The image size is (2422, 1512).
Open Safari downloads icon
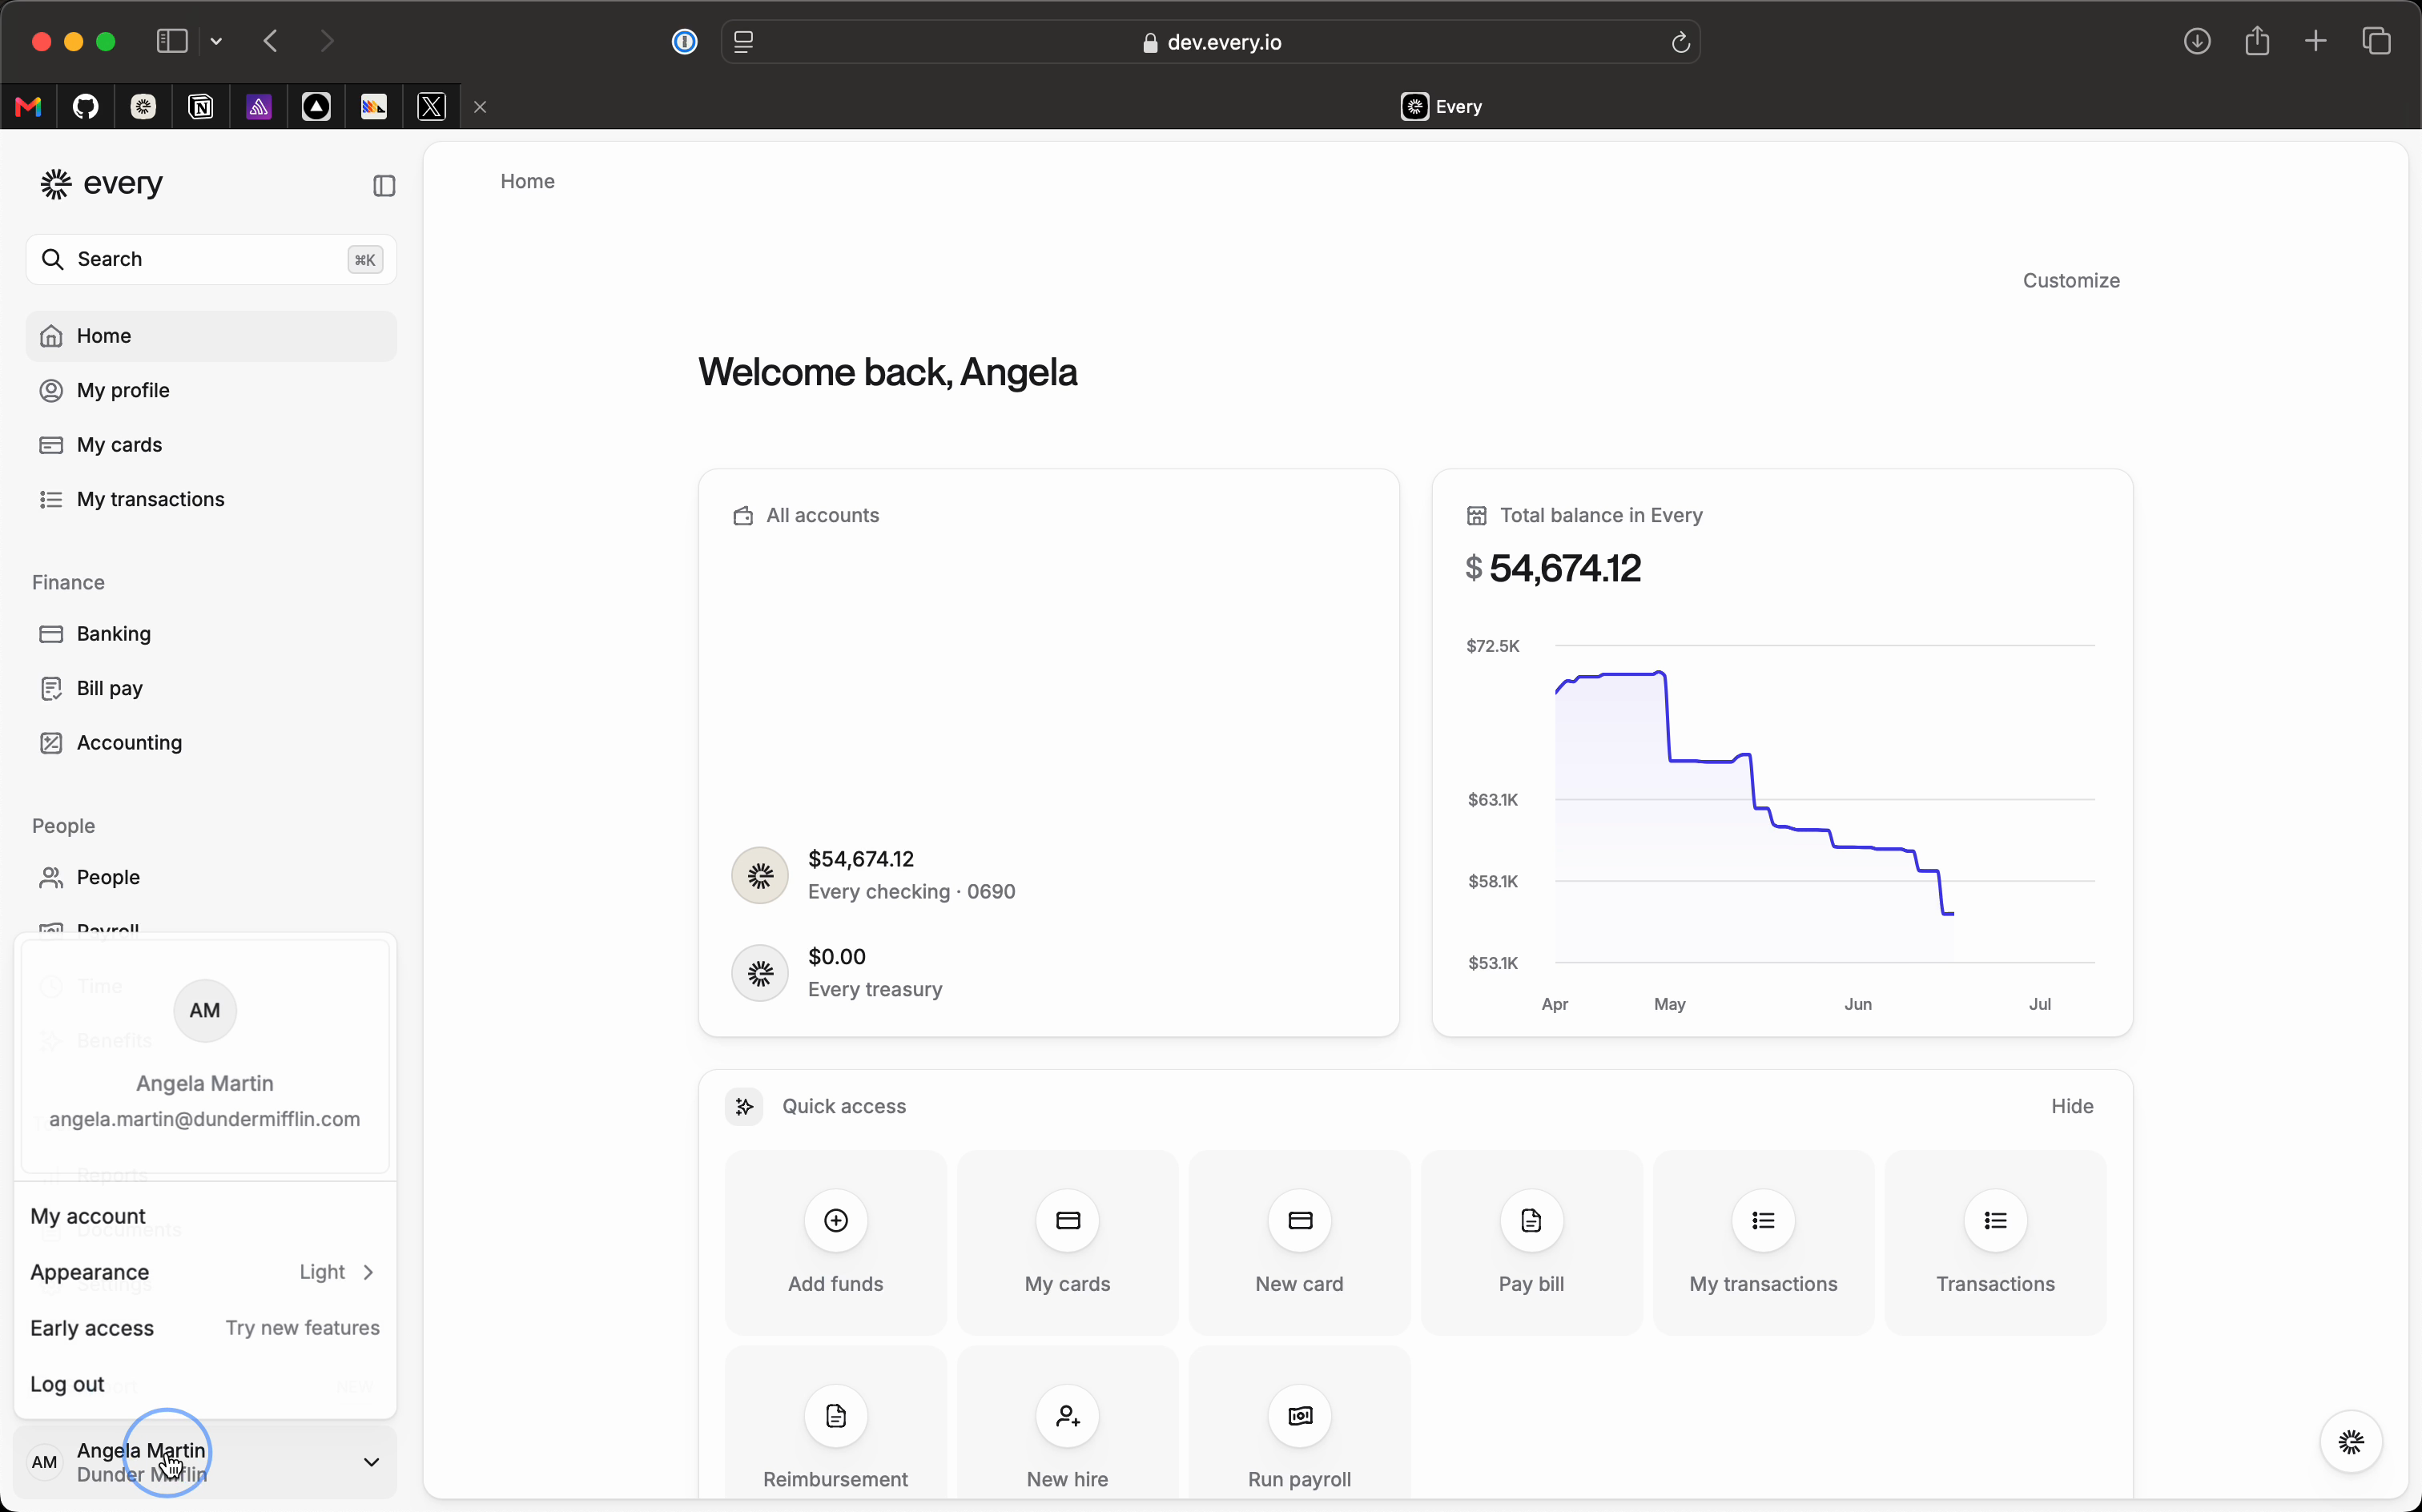pos(2196,41)
